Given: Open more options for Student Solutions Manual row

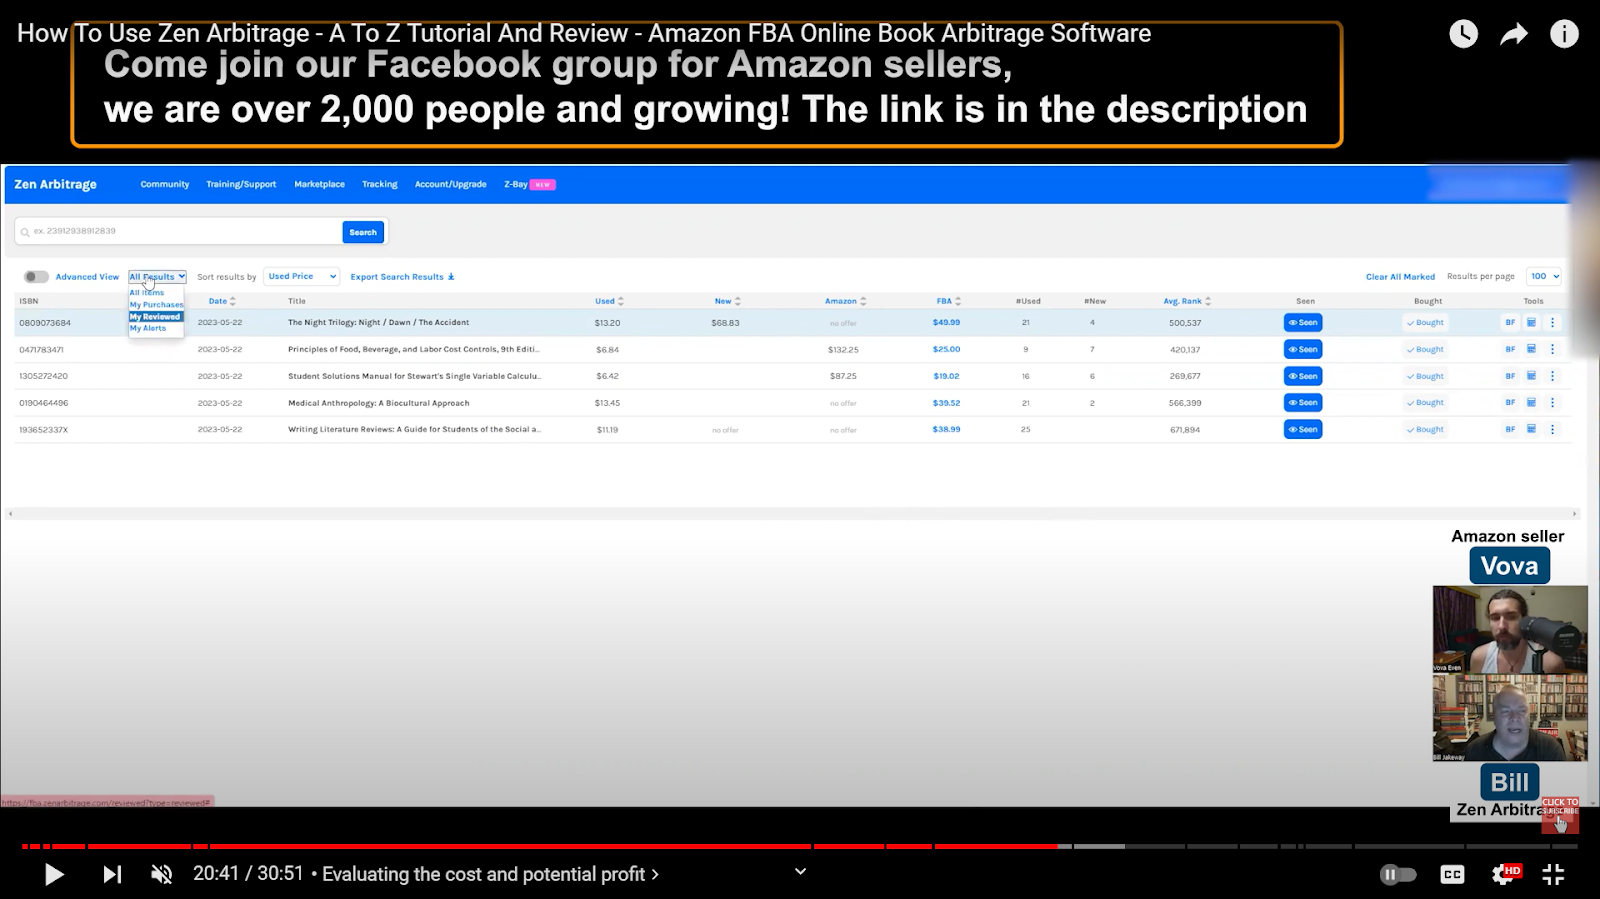Looking at the screenshot, I should (1552, 376).
